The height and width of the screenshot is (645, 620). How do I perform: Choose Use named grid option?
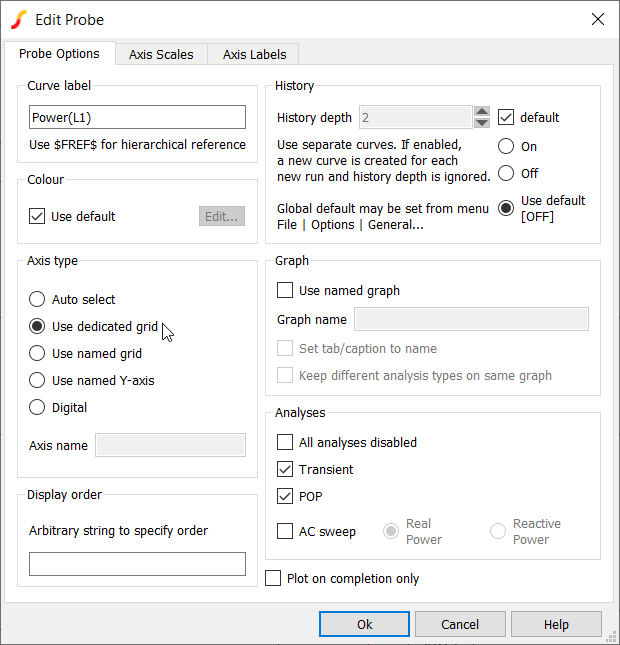click(x=38, y=353)
